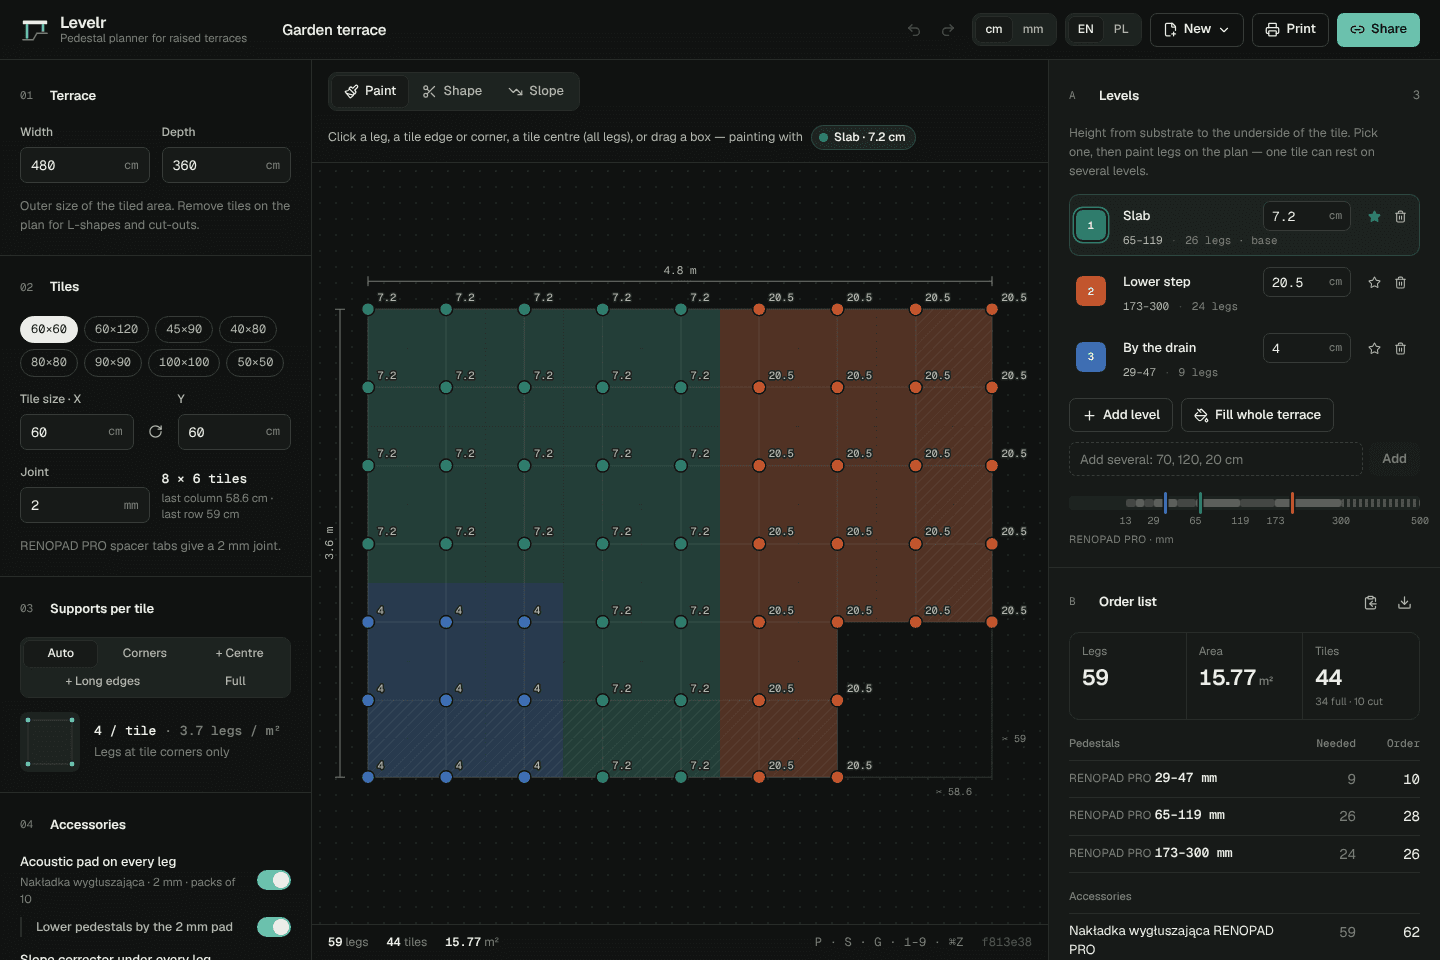Select the 100×100 tile size chip
The width and height of the screenshot is (1440, 960).
click(184, 362)
